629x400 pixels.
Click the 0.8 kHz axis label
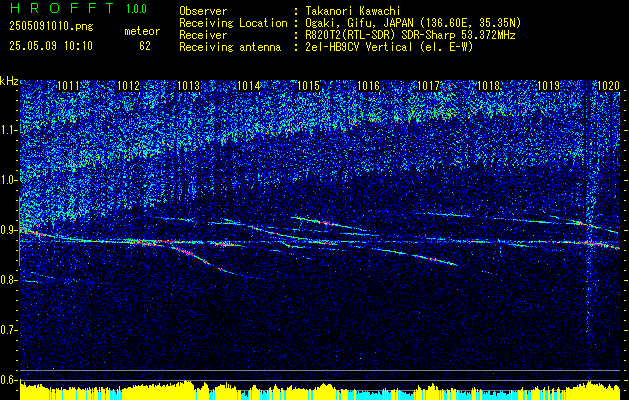(x=9, y=280)
